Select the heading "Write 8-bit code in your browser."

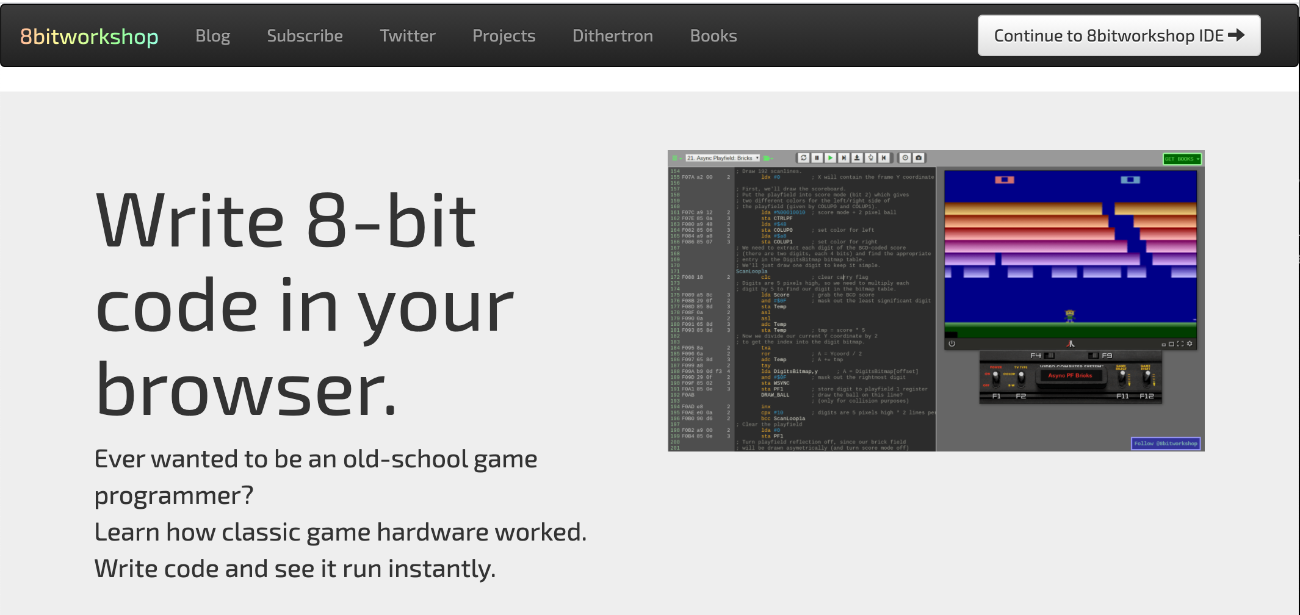pyautogui.click(x=305, y=303)
